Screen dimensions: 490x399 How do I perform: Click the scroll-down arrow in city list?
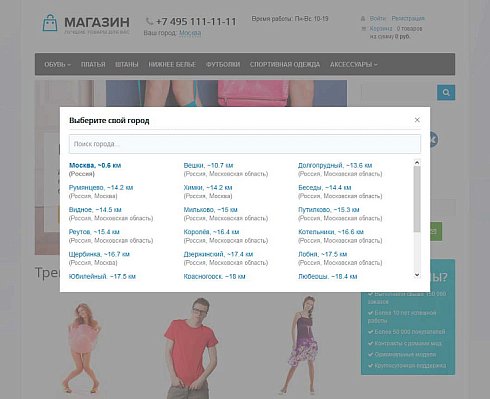pyautogui.click(x=417, y=275)
